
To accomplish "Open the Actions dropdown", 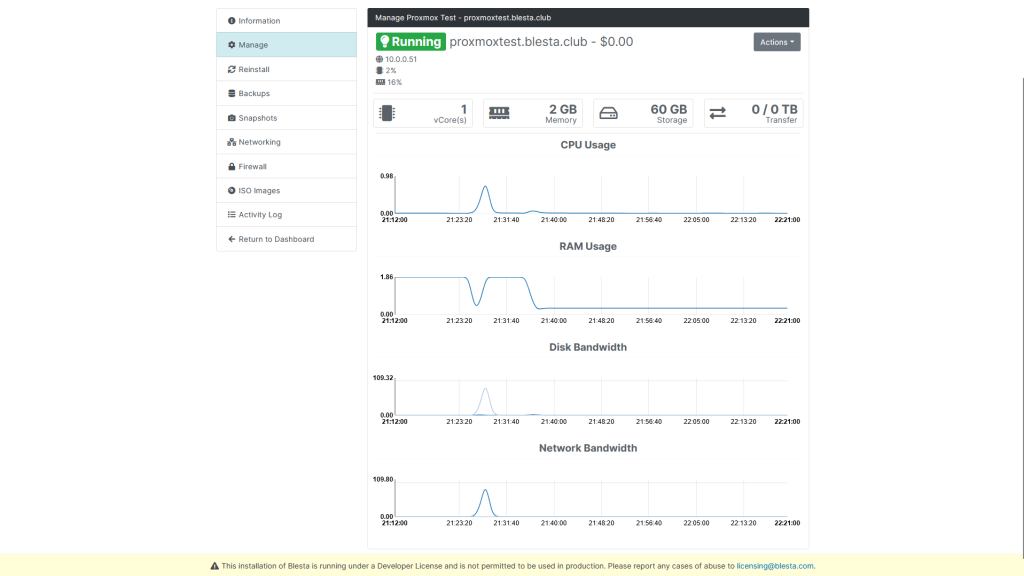I will tap(776, 42).
